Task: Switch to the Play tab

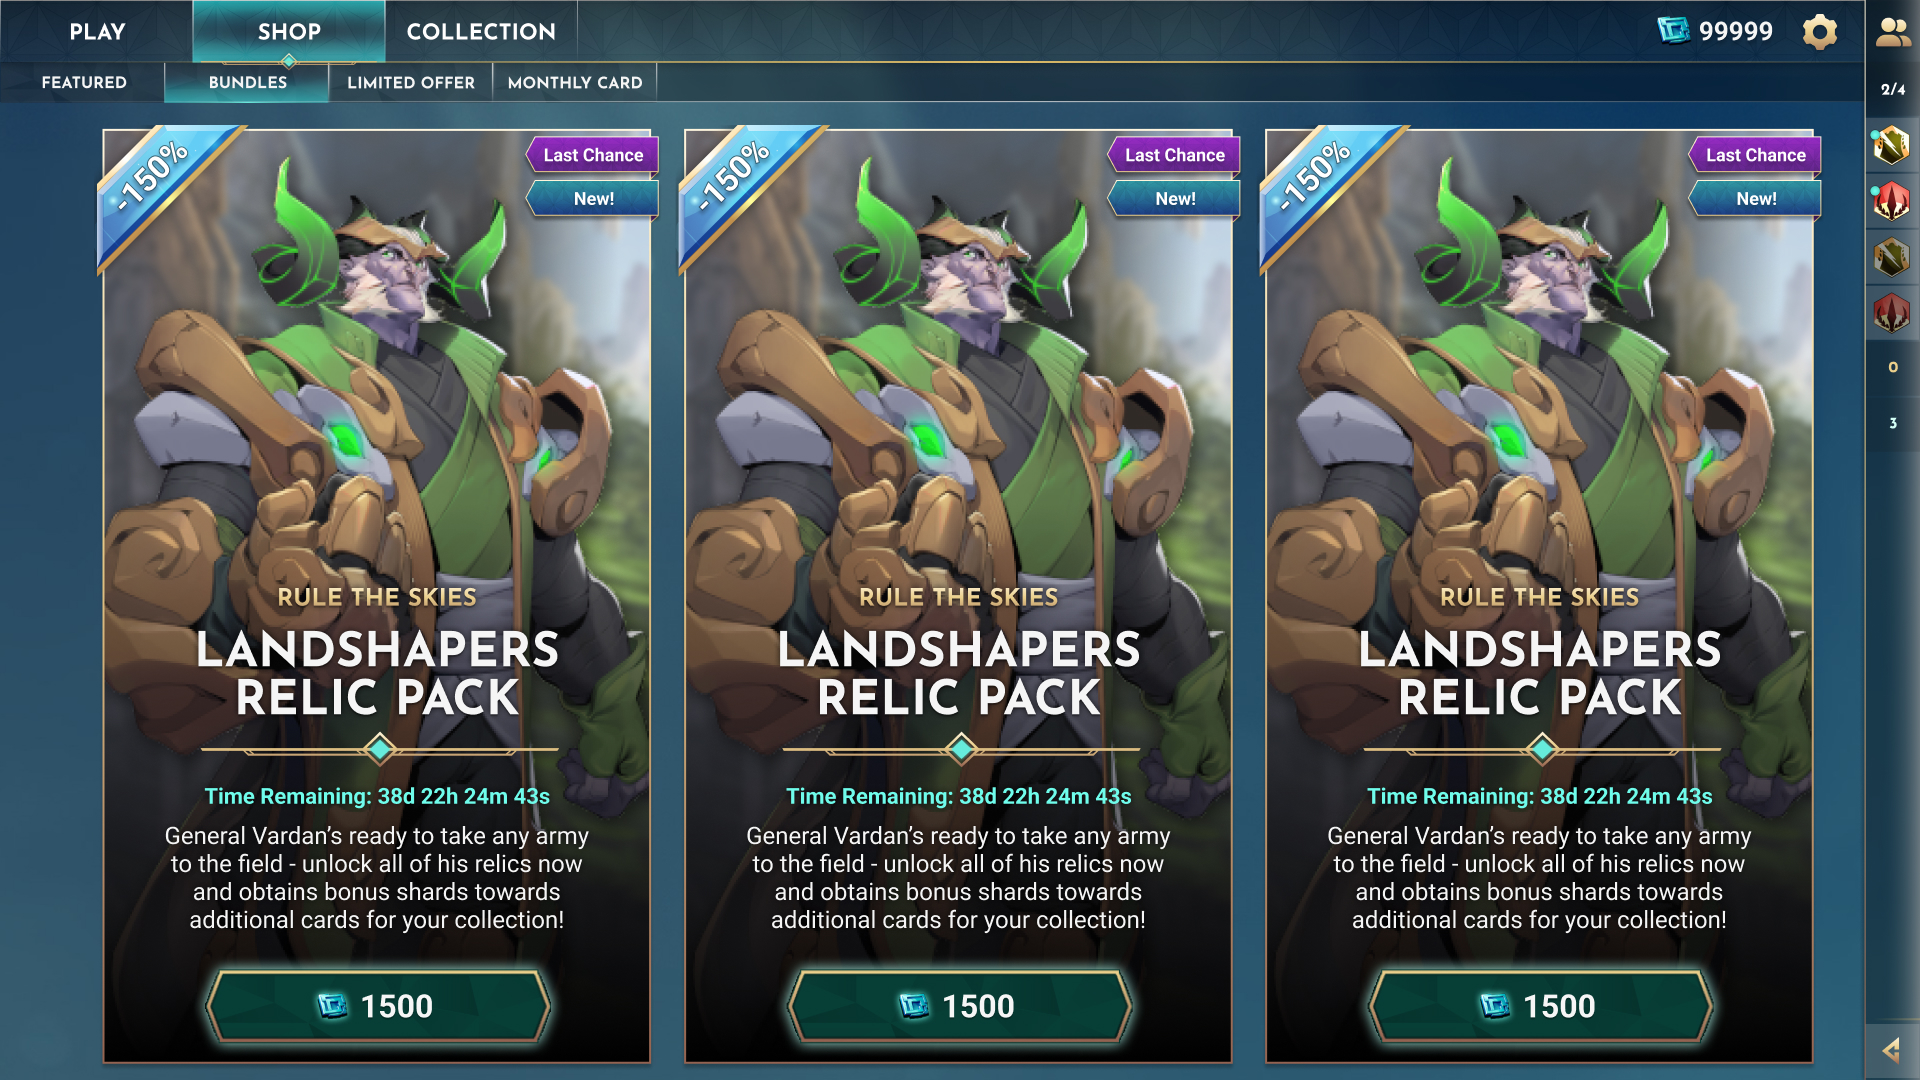Action: click(x=97, y=31)
